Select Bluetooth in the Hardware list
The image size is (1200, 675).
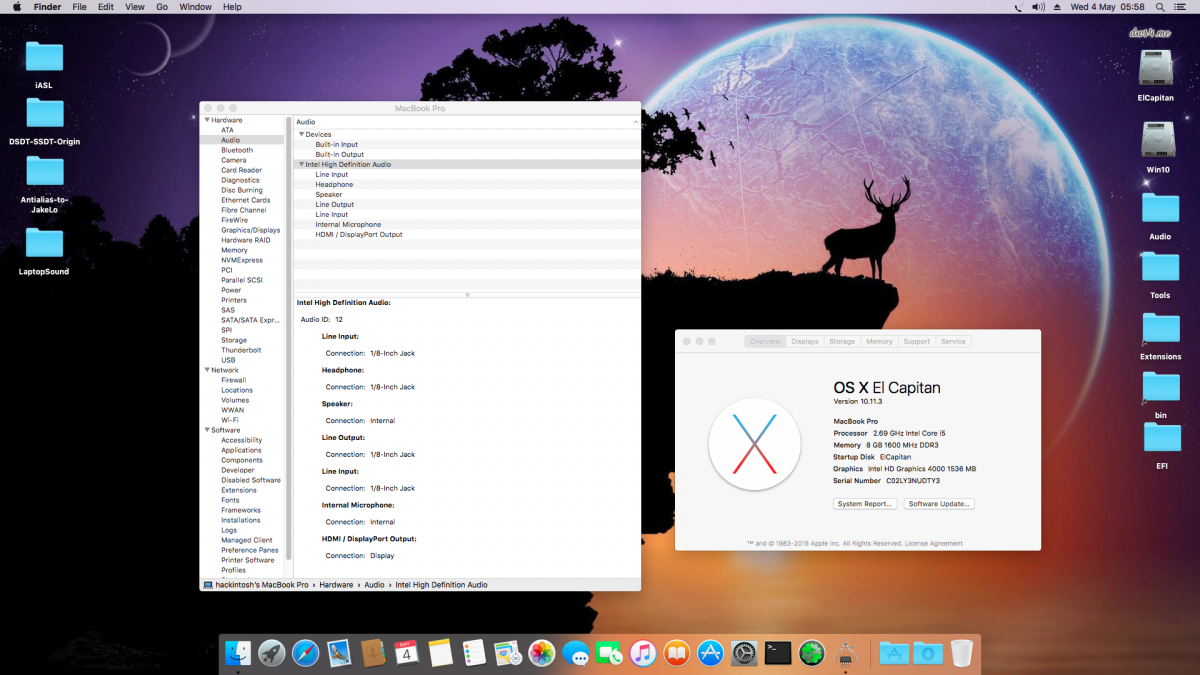click(237, 150)
